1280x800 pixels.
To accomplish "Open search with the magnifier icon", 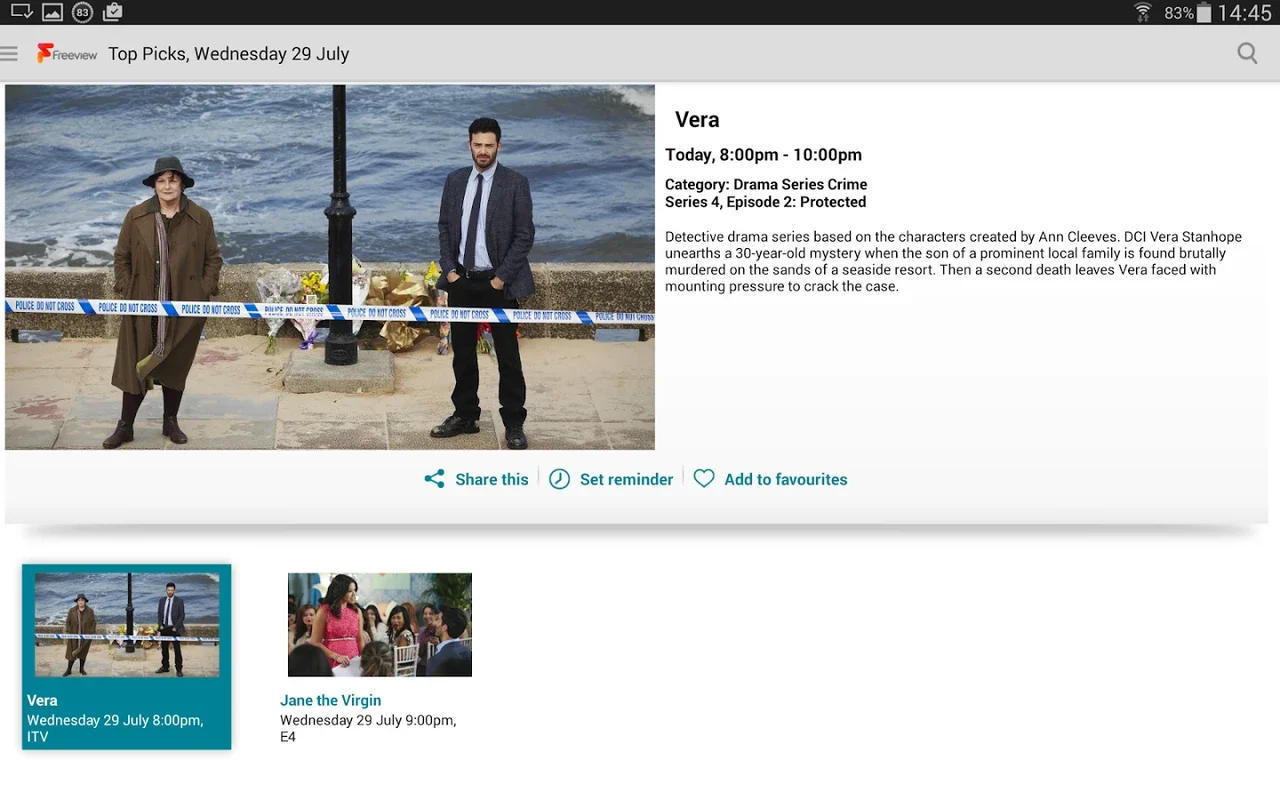I will pyautogui.click(x=1247, y=54).
